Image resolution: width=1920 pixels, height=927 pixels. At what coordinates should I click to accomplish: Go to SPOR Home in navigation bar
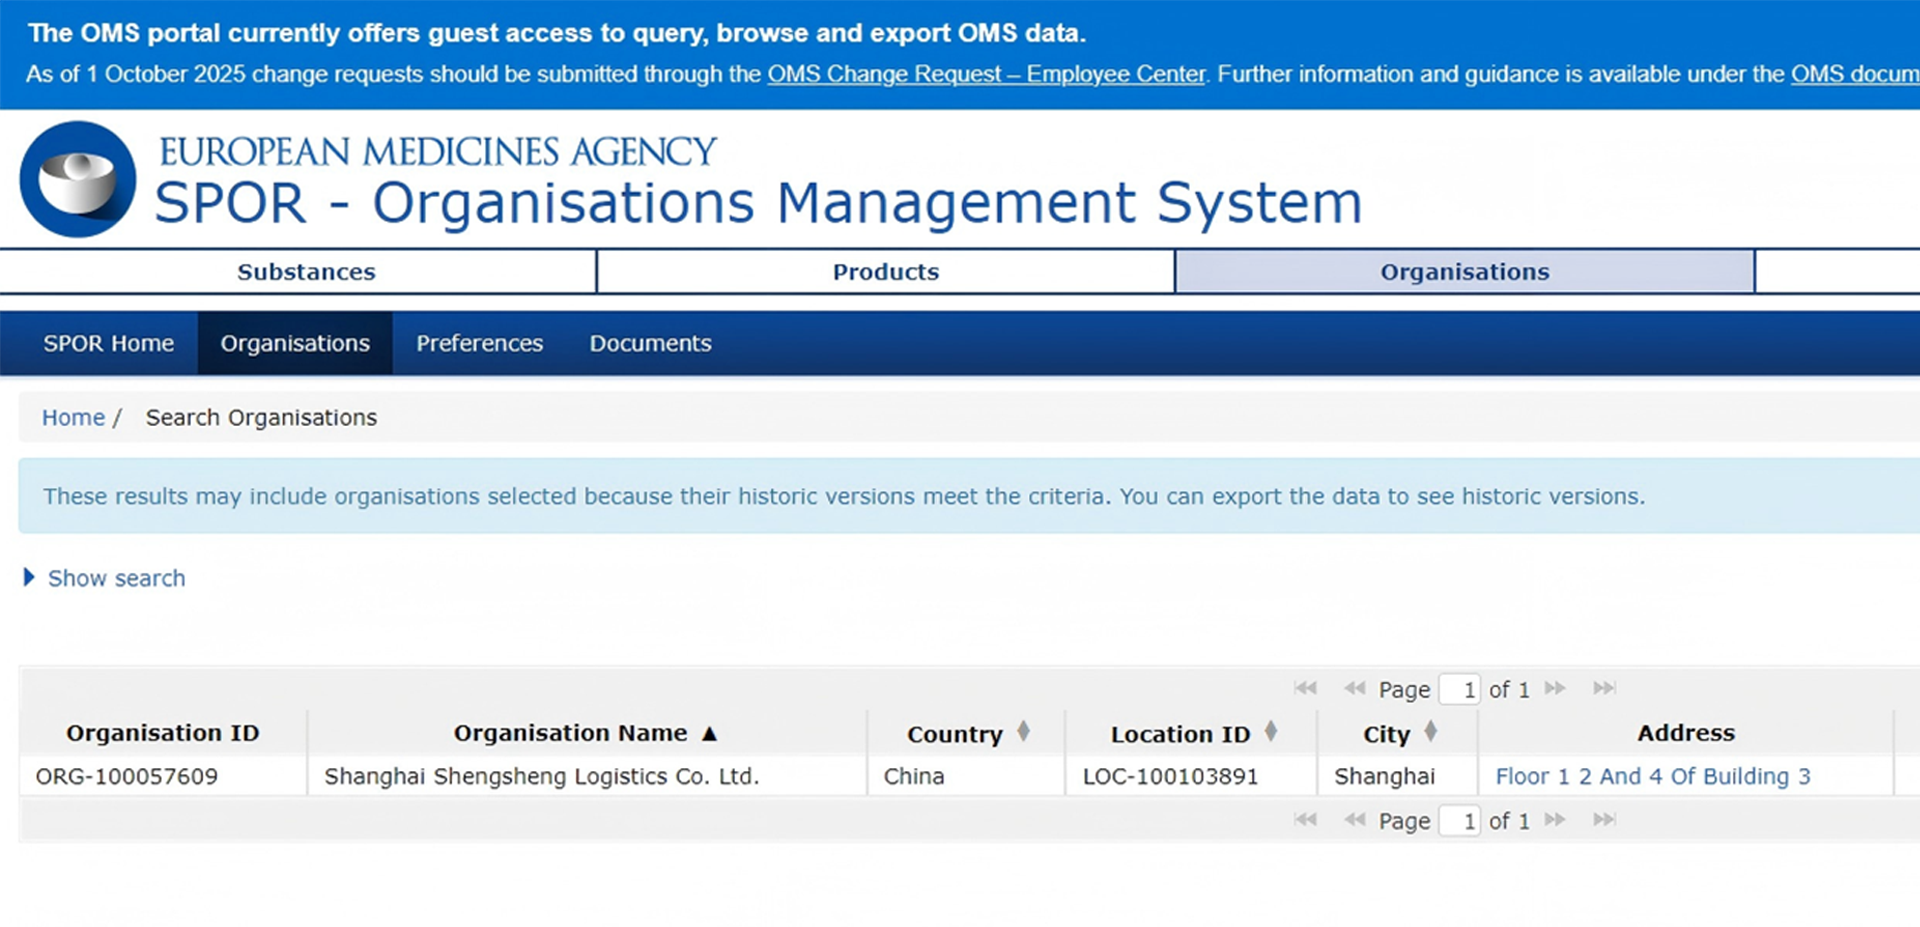click(x=108, y=343)
